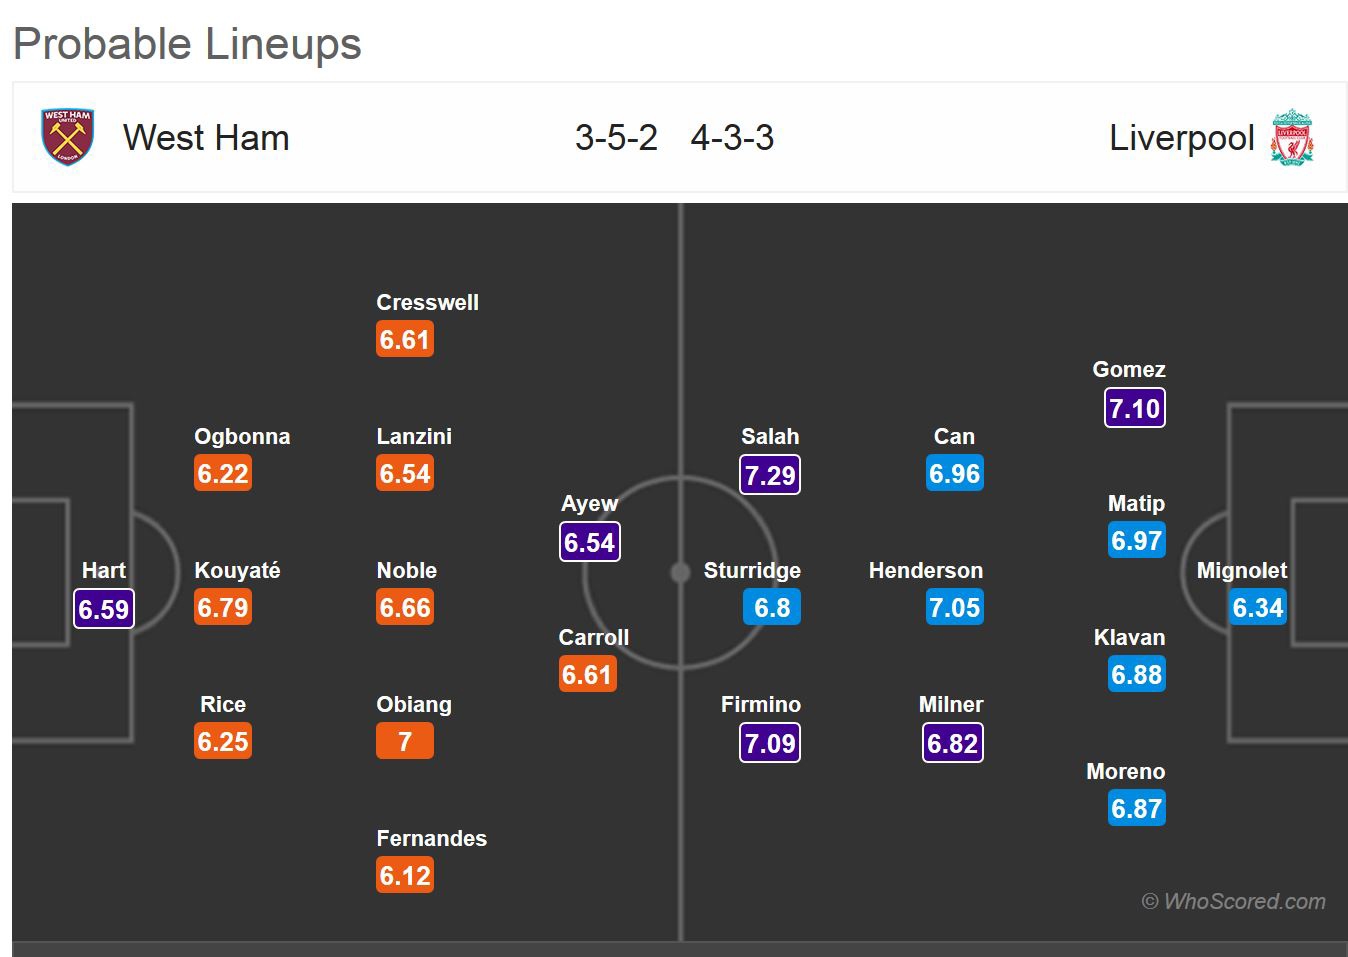The image size is (1348, 957).
Task: Select Mignolet's 6.34 rating badge
Action: tap(1257, 608)
